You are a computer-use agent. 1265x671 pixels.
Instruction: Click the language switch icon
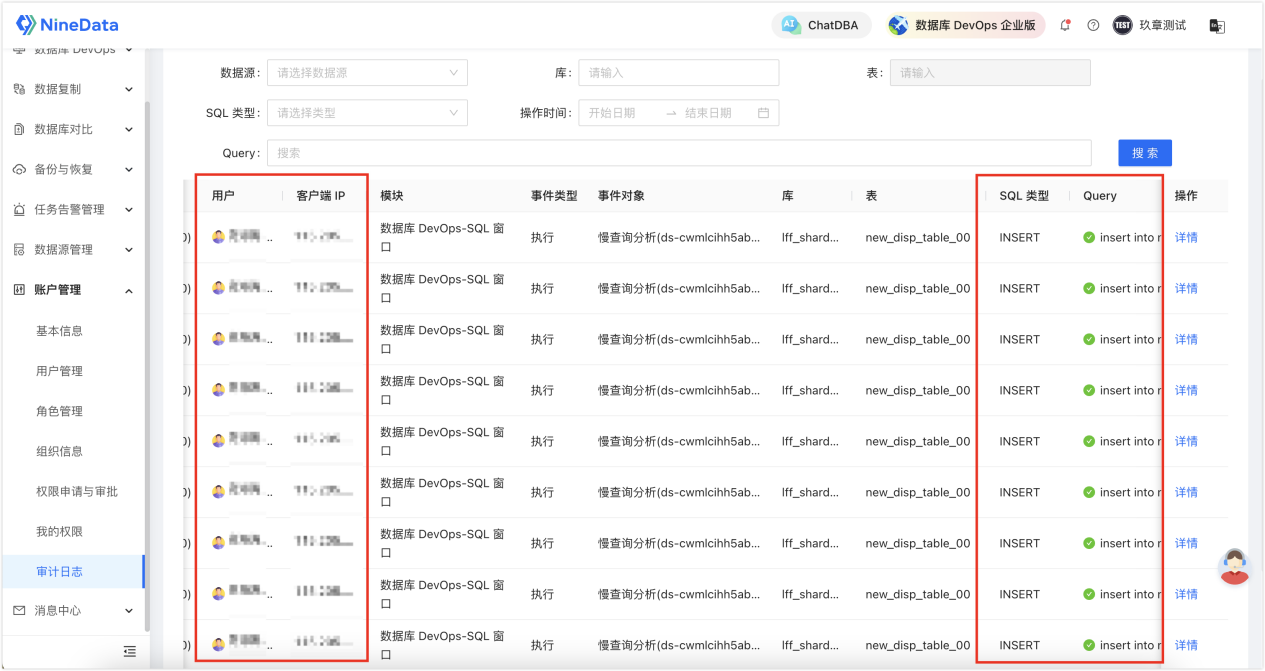1217,26
